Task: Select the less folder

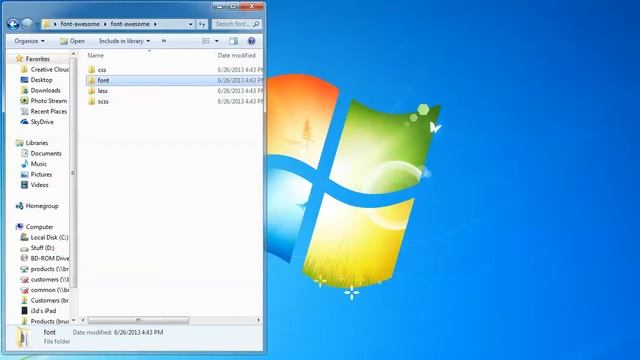Action: [x=102, y=91]
